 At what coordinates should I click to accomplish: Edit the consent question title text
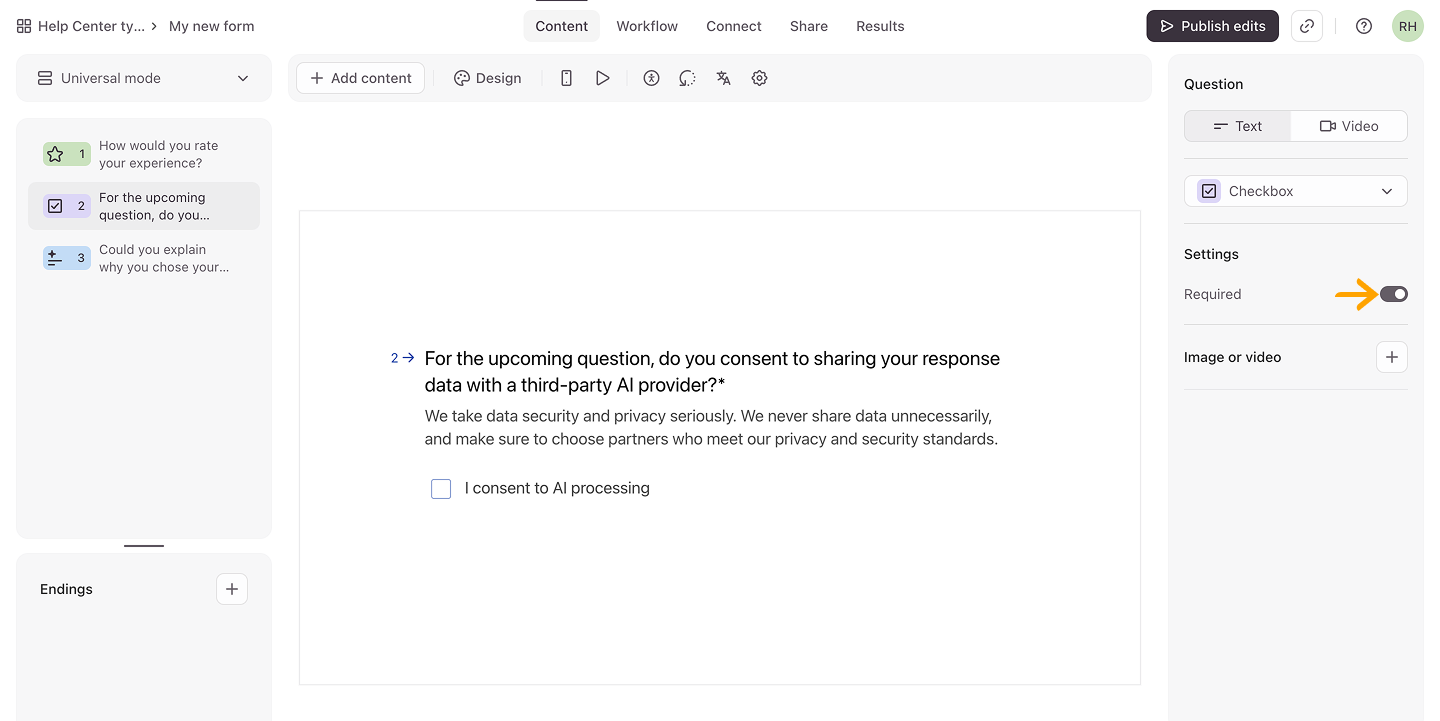(x=712, y=371)
